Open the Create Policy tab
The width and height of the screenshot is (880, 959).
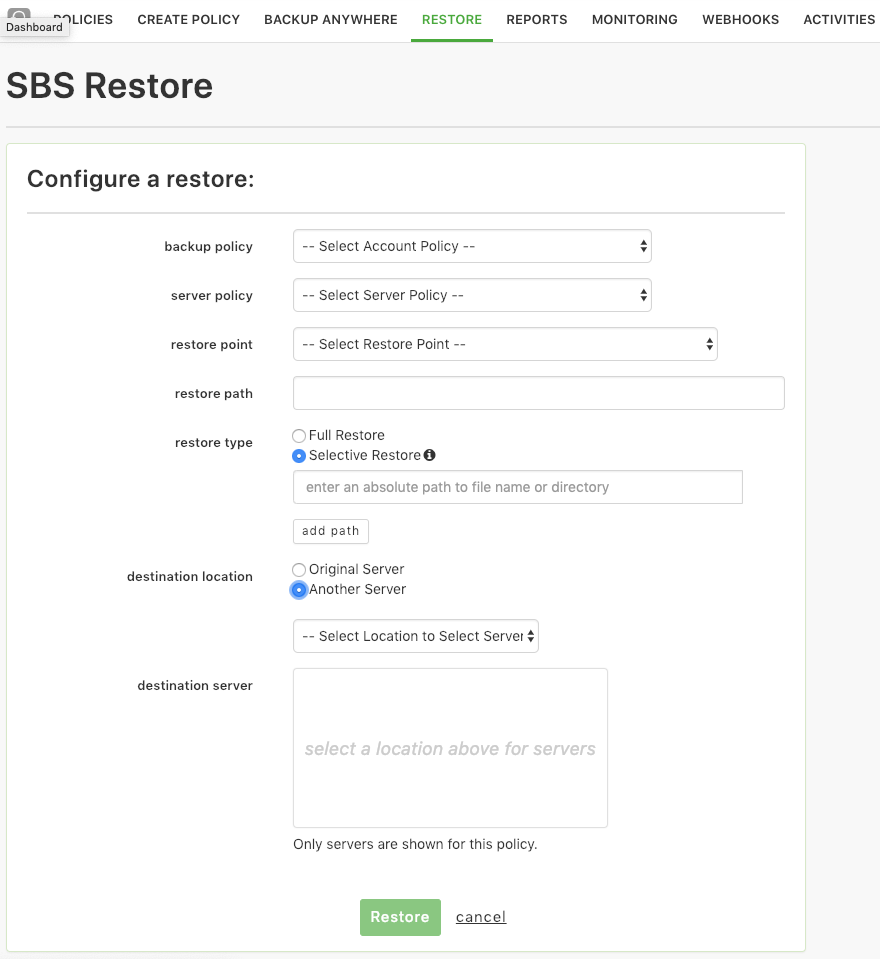(x=188, y=20)
